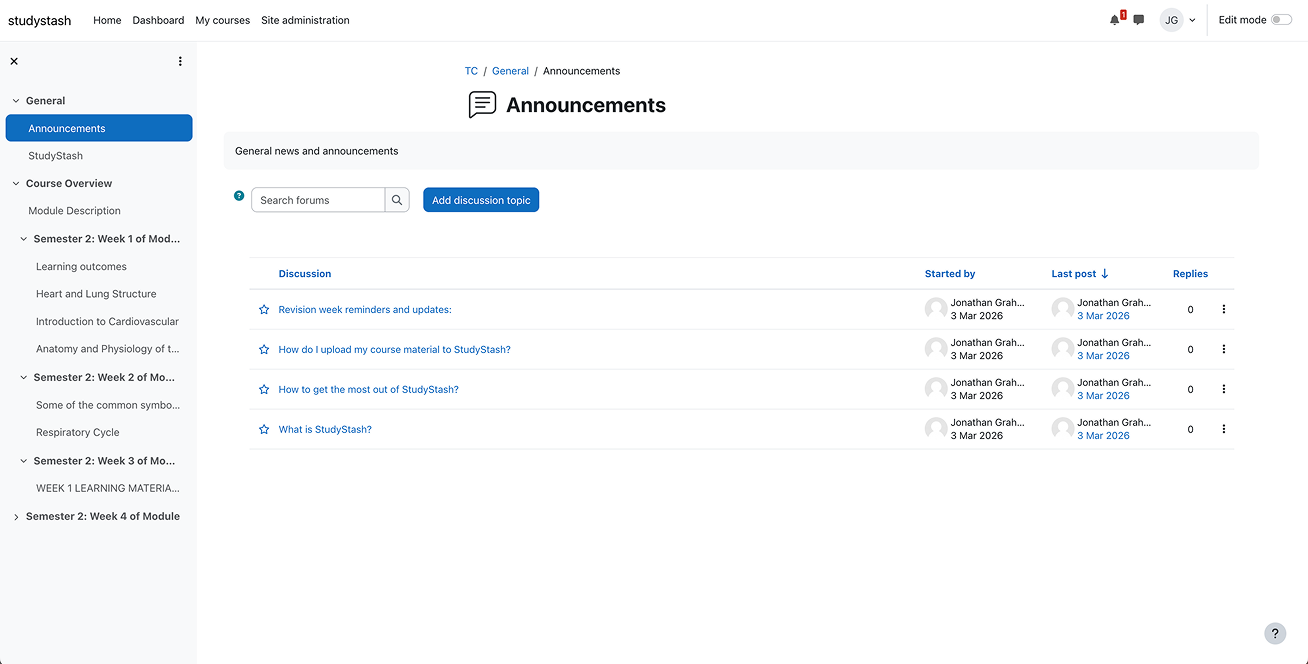Viewport: 1308px width, 664px height.
Task: Open Respiratory Cycle in course index
Action: tap(78, 433)
